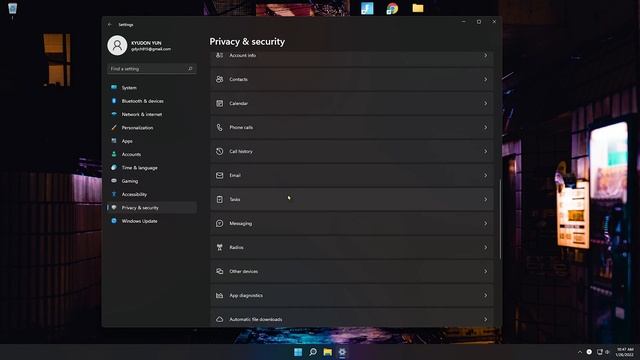Open the blue music note desktop icon
The height and width of the screenshot is (360, 640).
367,8
